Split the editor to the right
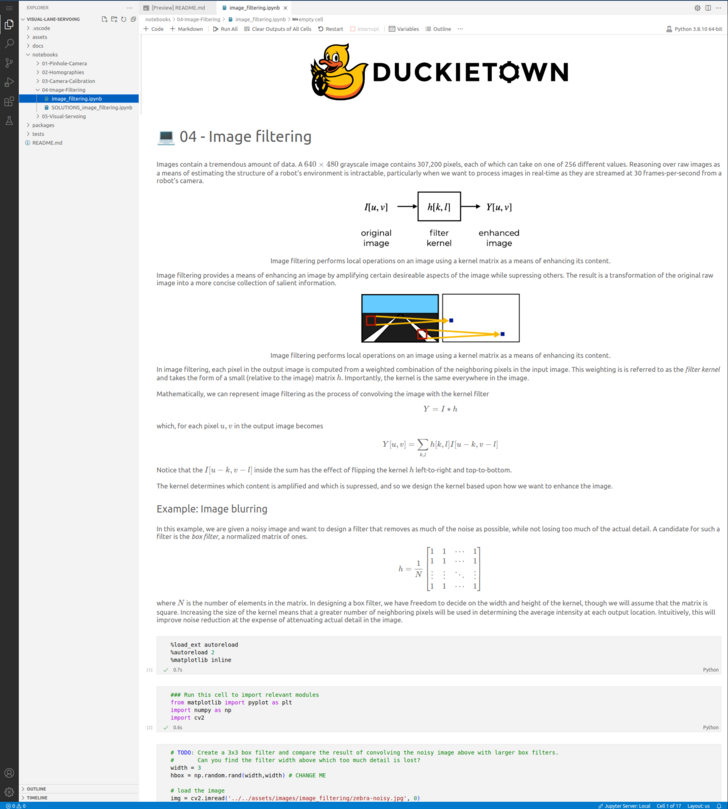 click(708, 8)
